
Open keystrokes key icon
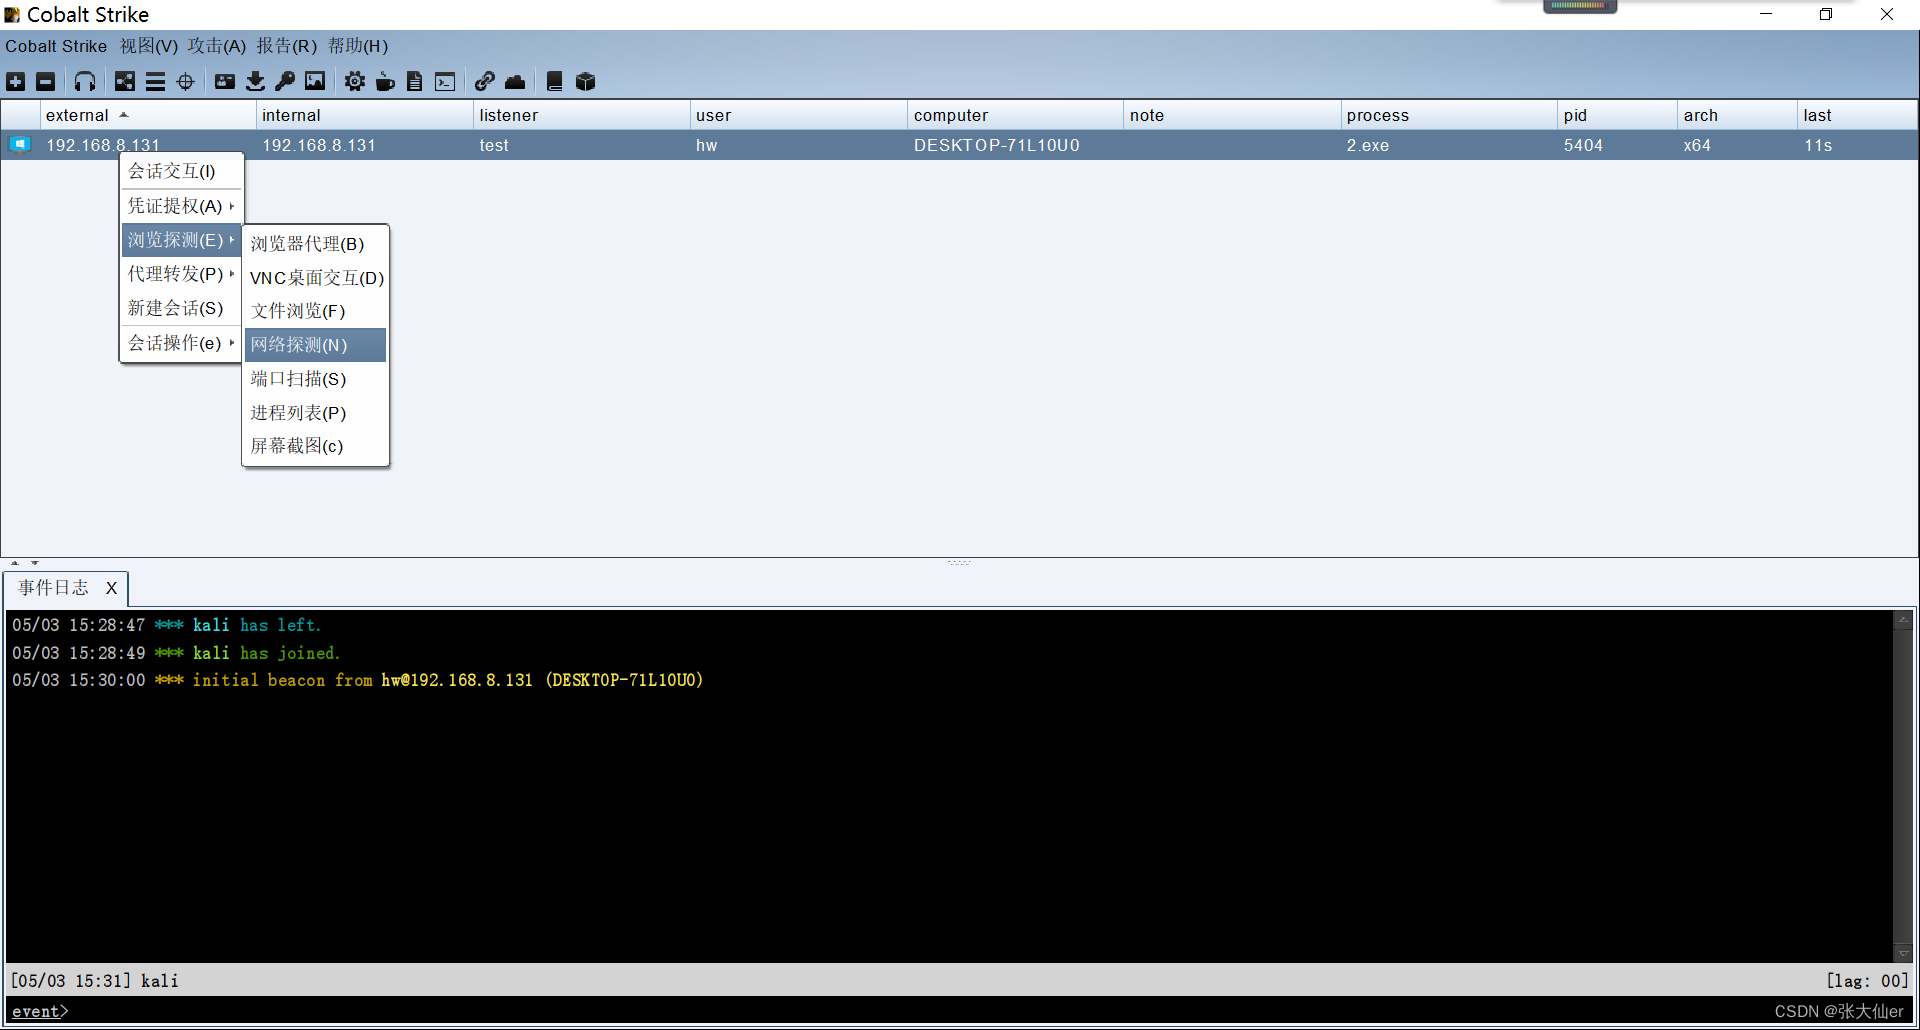[x=285, y=82]
